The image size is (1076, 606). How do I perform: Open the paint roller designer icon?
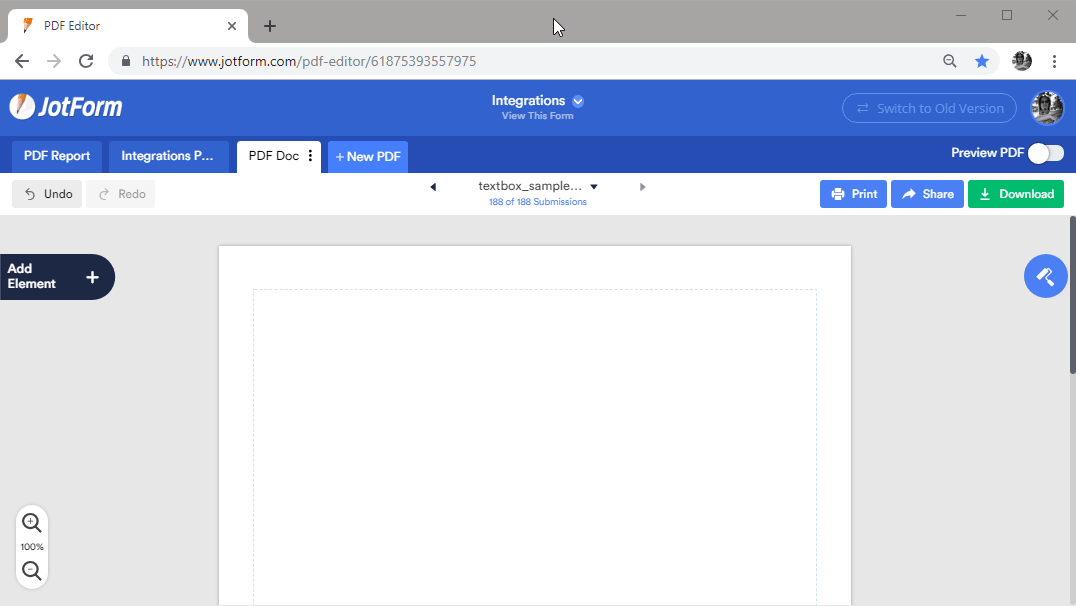click(1045, 276)
